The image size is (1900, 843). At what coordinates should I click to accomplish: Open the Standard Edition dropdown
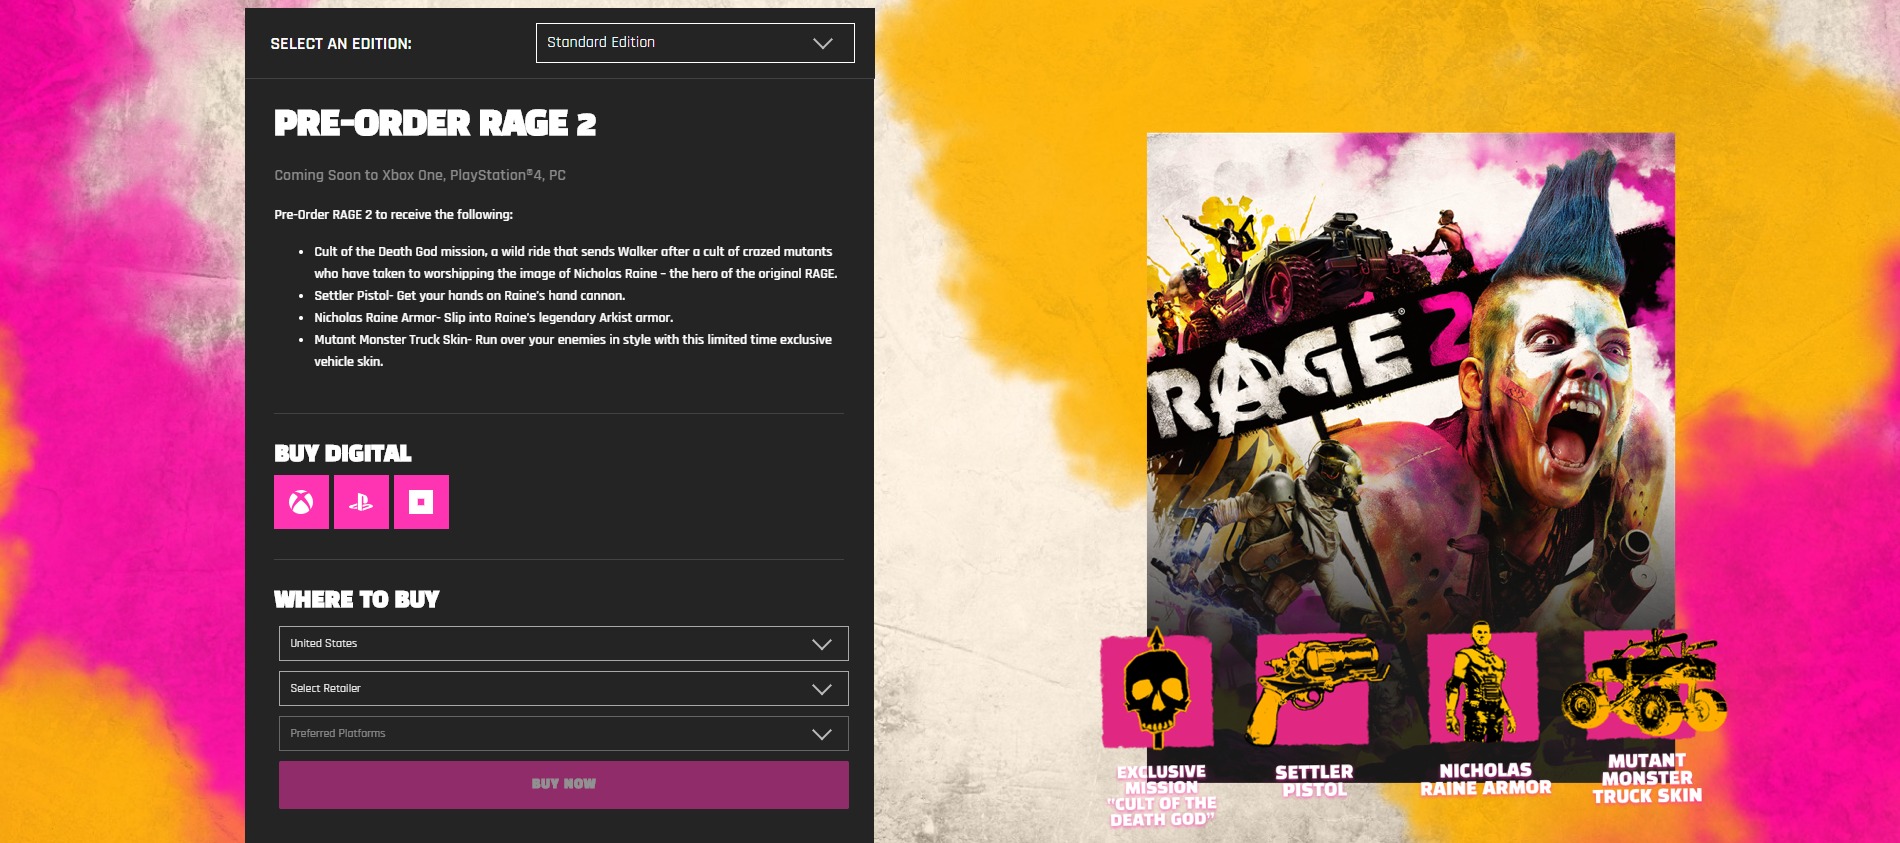pos(695,43)
